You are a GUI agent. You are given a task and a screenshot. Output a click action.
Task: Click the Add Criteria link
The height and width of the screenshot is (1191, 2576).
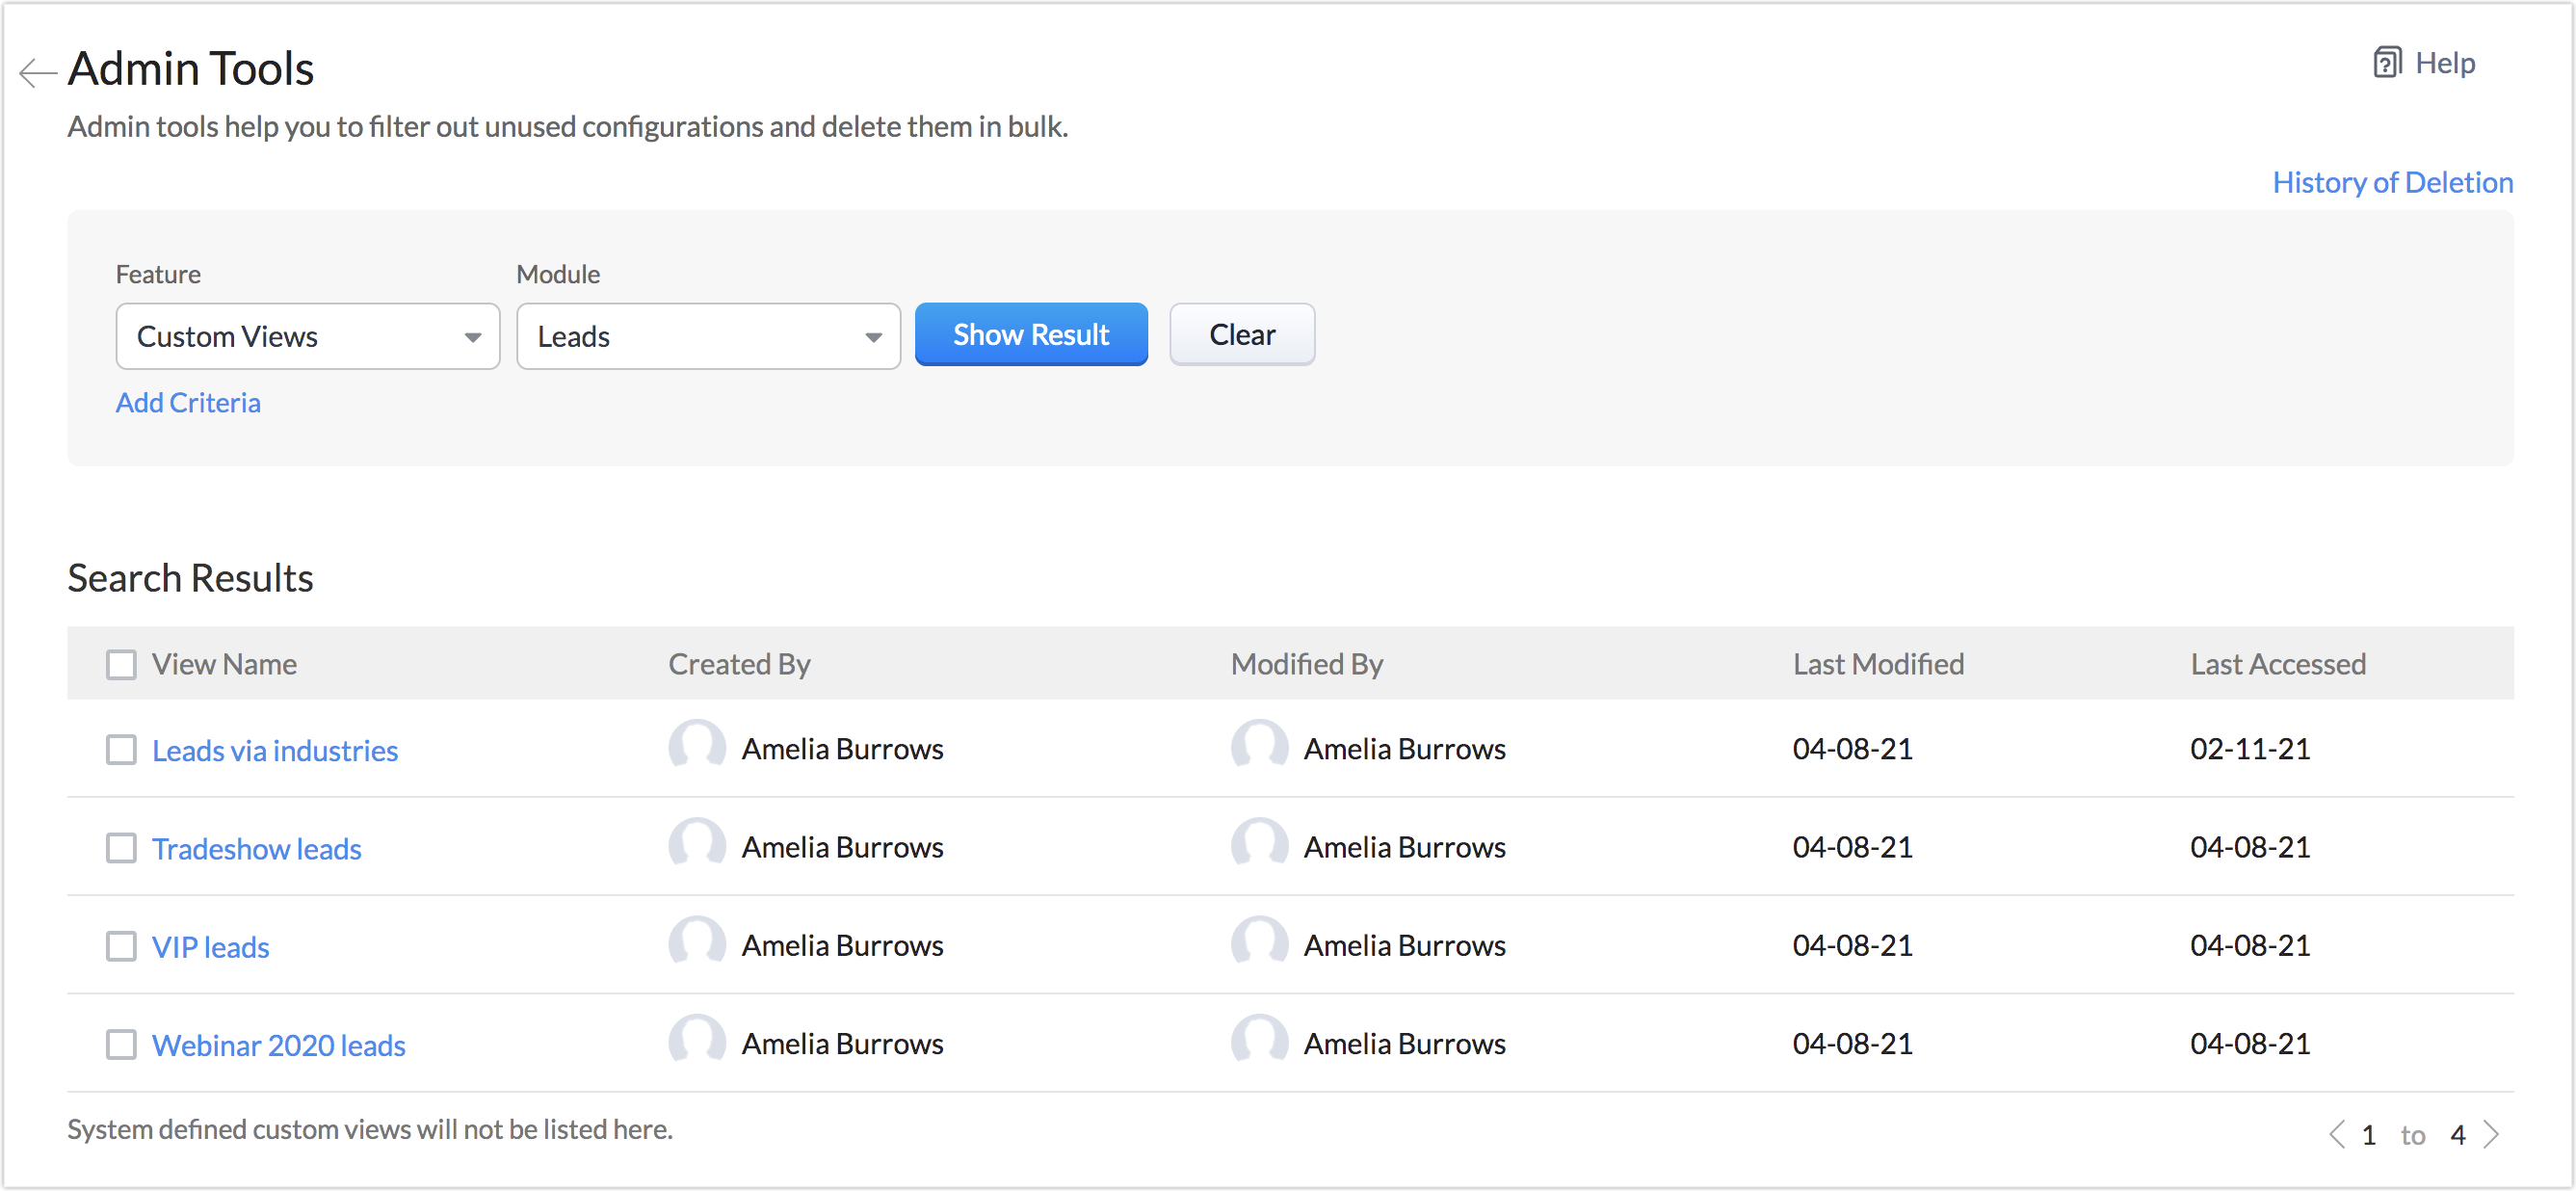click(188, 402)
